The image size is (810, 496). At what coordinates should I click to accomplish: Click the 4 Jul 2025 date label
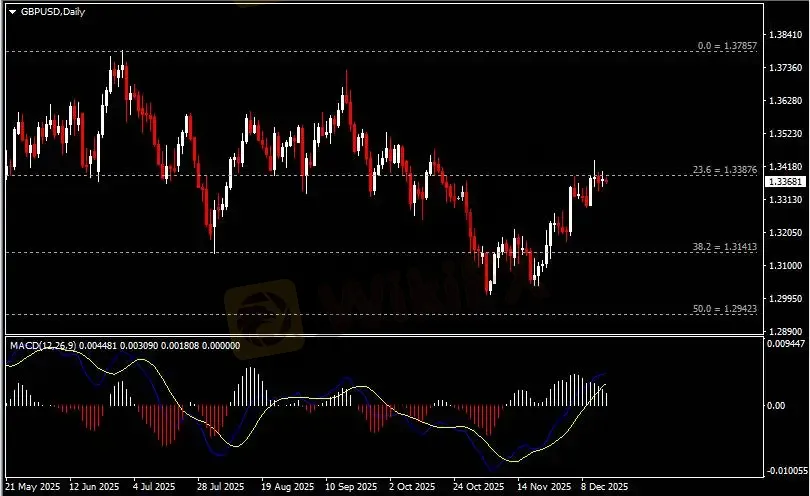(x=154, y=487)
